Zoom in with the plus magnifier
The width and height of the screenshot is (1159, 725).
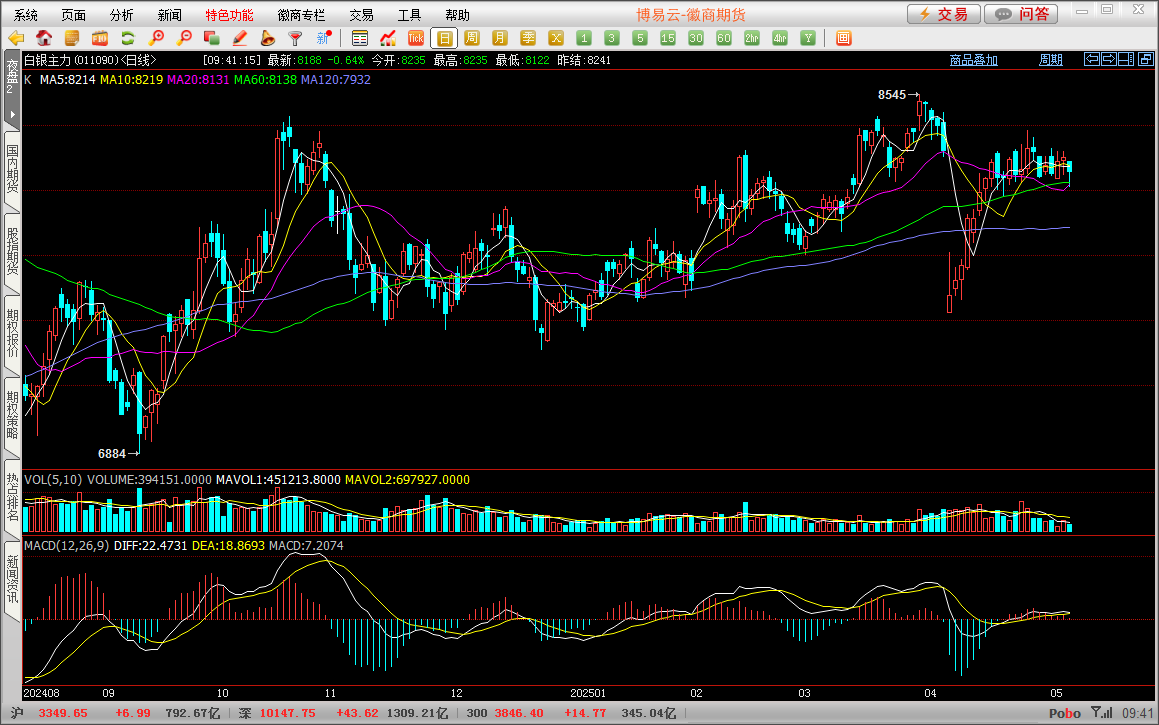[x=156, y=38]
